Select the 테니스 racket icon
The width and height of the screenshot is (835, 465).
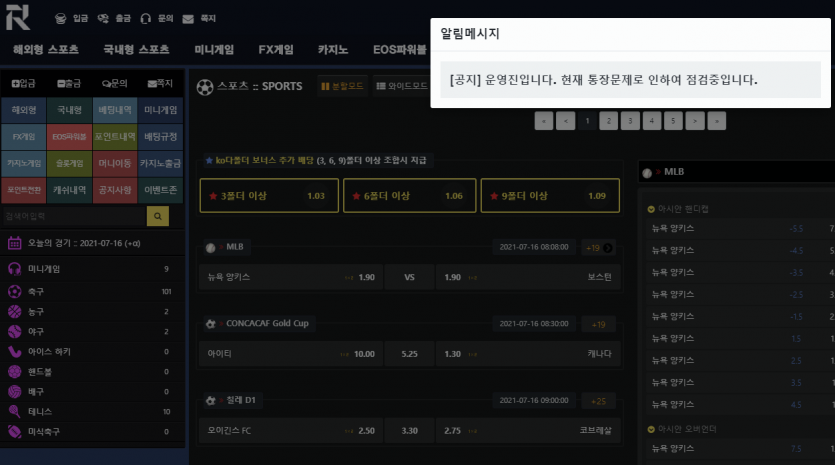(14, 412)
